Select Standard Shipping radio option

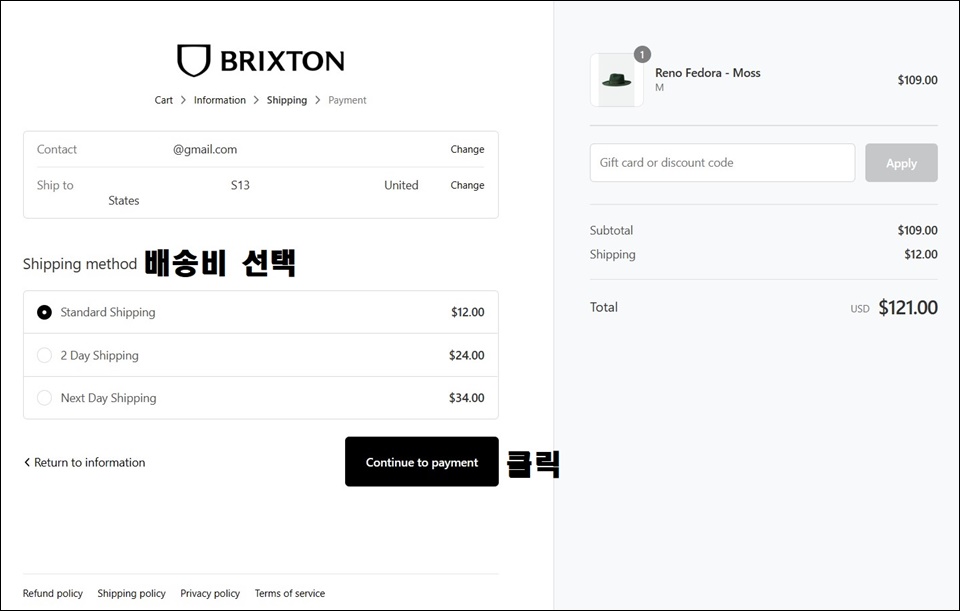point(44,312)
